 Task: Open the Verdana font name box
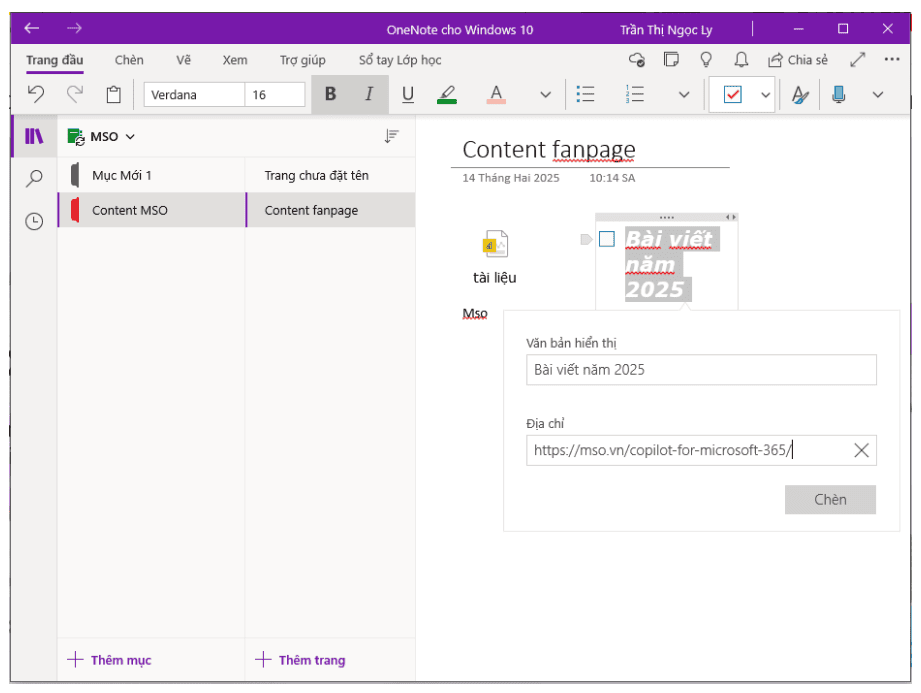194,95
